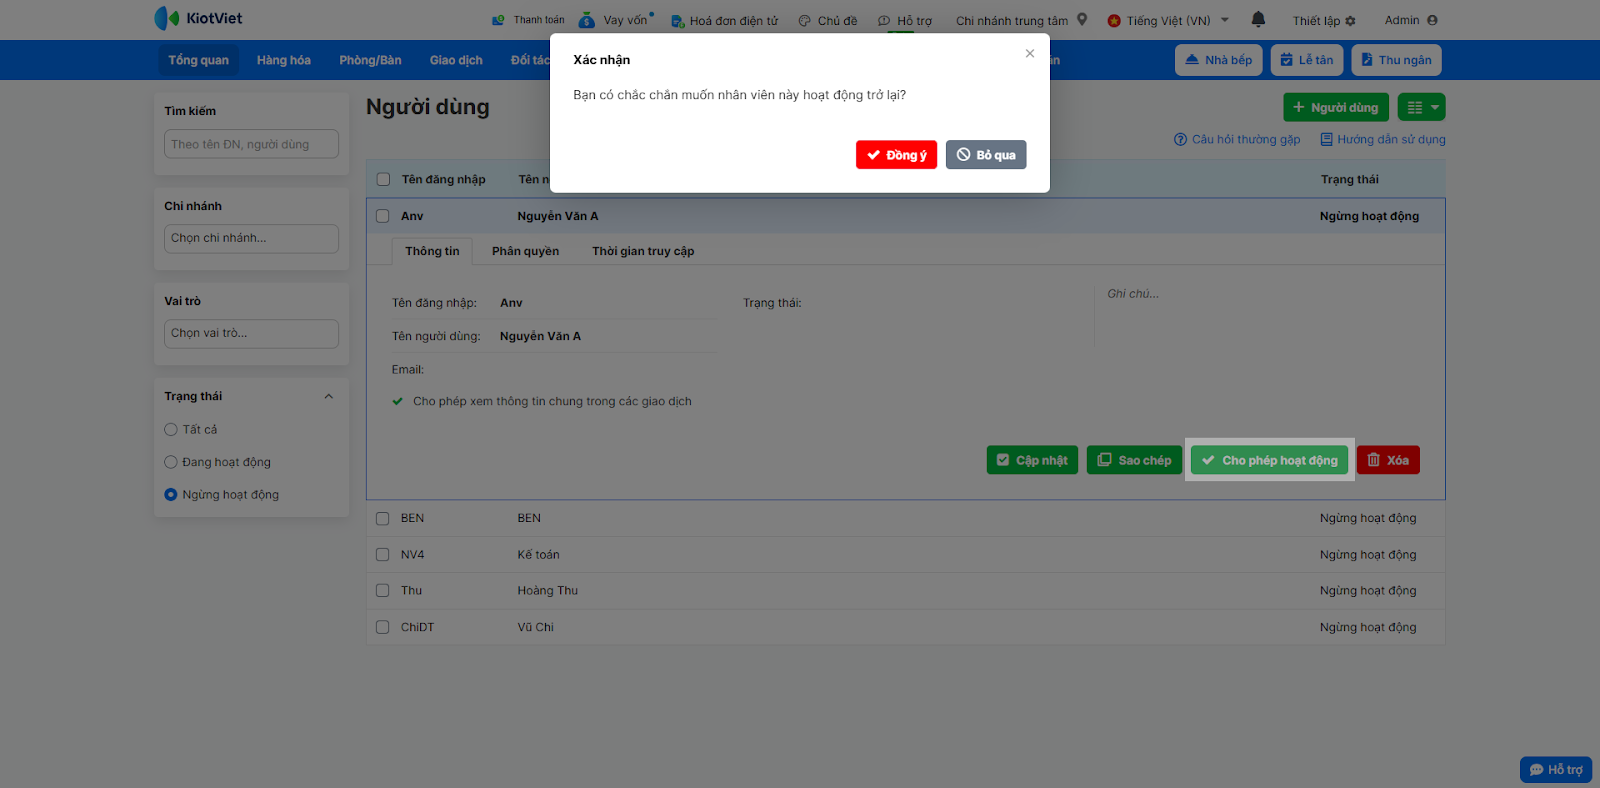The width and height of the screenshot is (1600, 788).
Task: Open Lễ tân screen
Action: point(1307,60)
